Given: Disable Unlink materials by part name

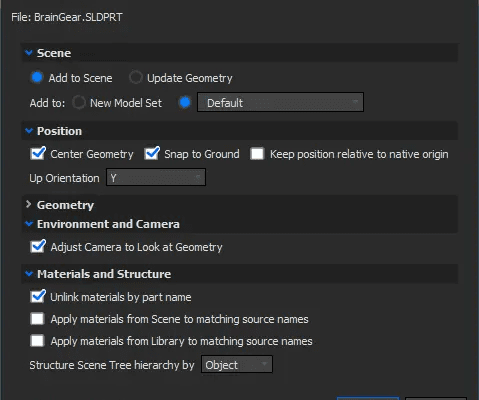Looking at the screenshot, I should [38, 296].
